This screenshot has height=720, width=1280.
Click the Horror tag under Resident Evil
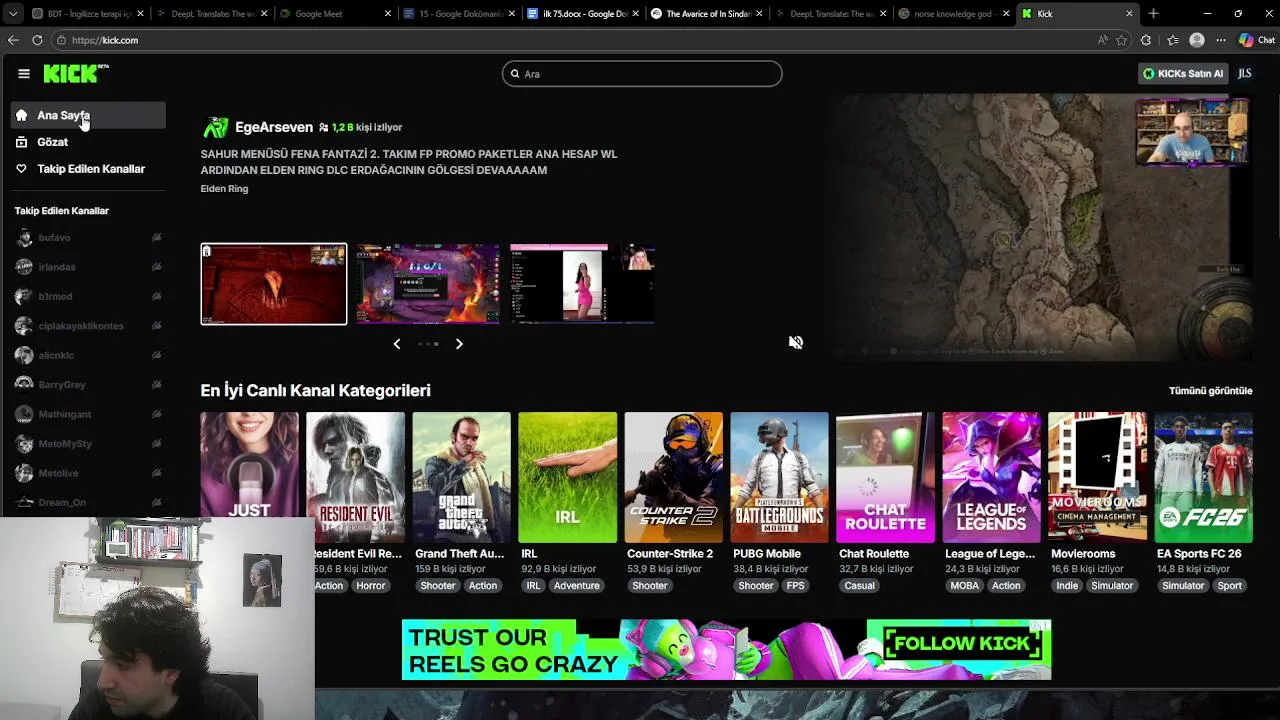[x=370, y=586]
